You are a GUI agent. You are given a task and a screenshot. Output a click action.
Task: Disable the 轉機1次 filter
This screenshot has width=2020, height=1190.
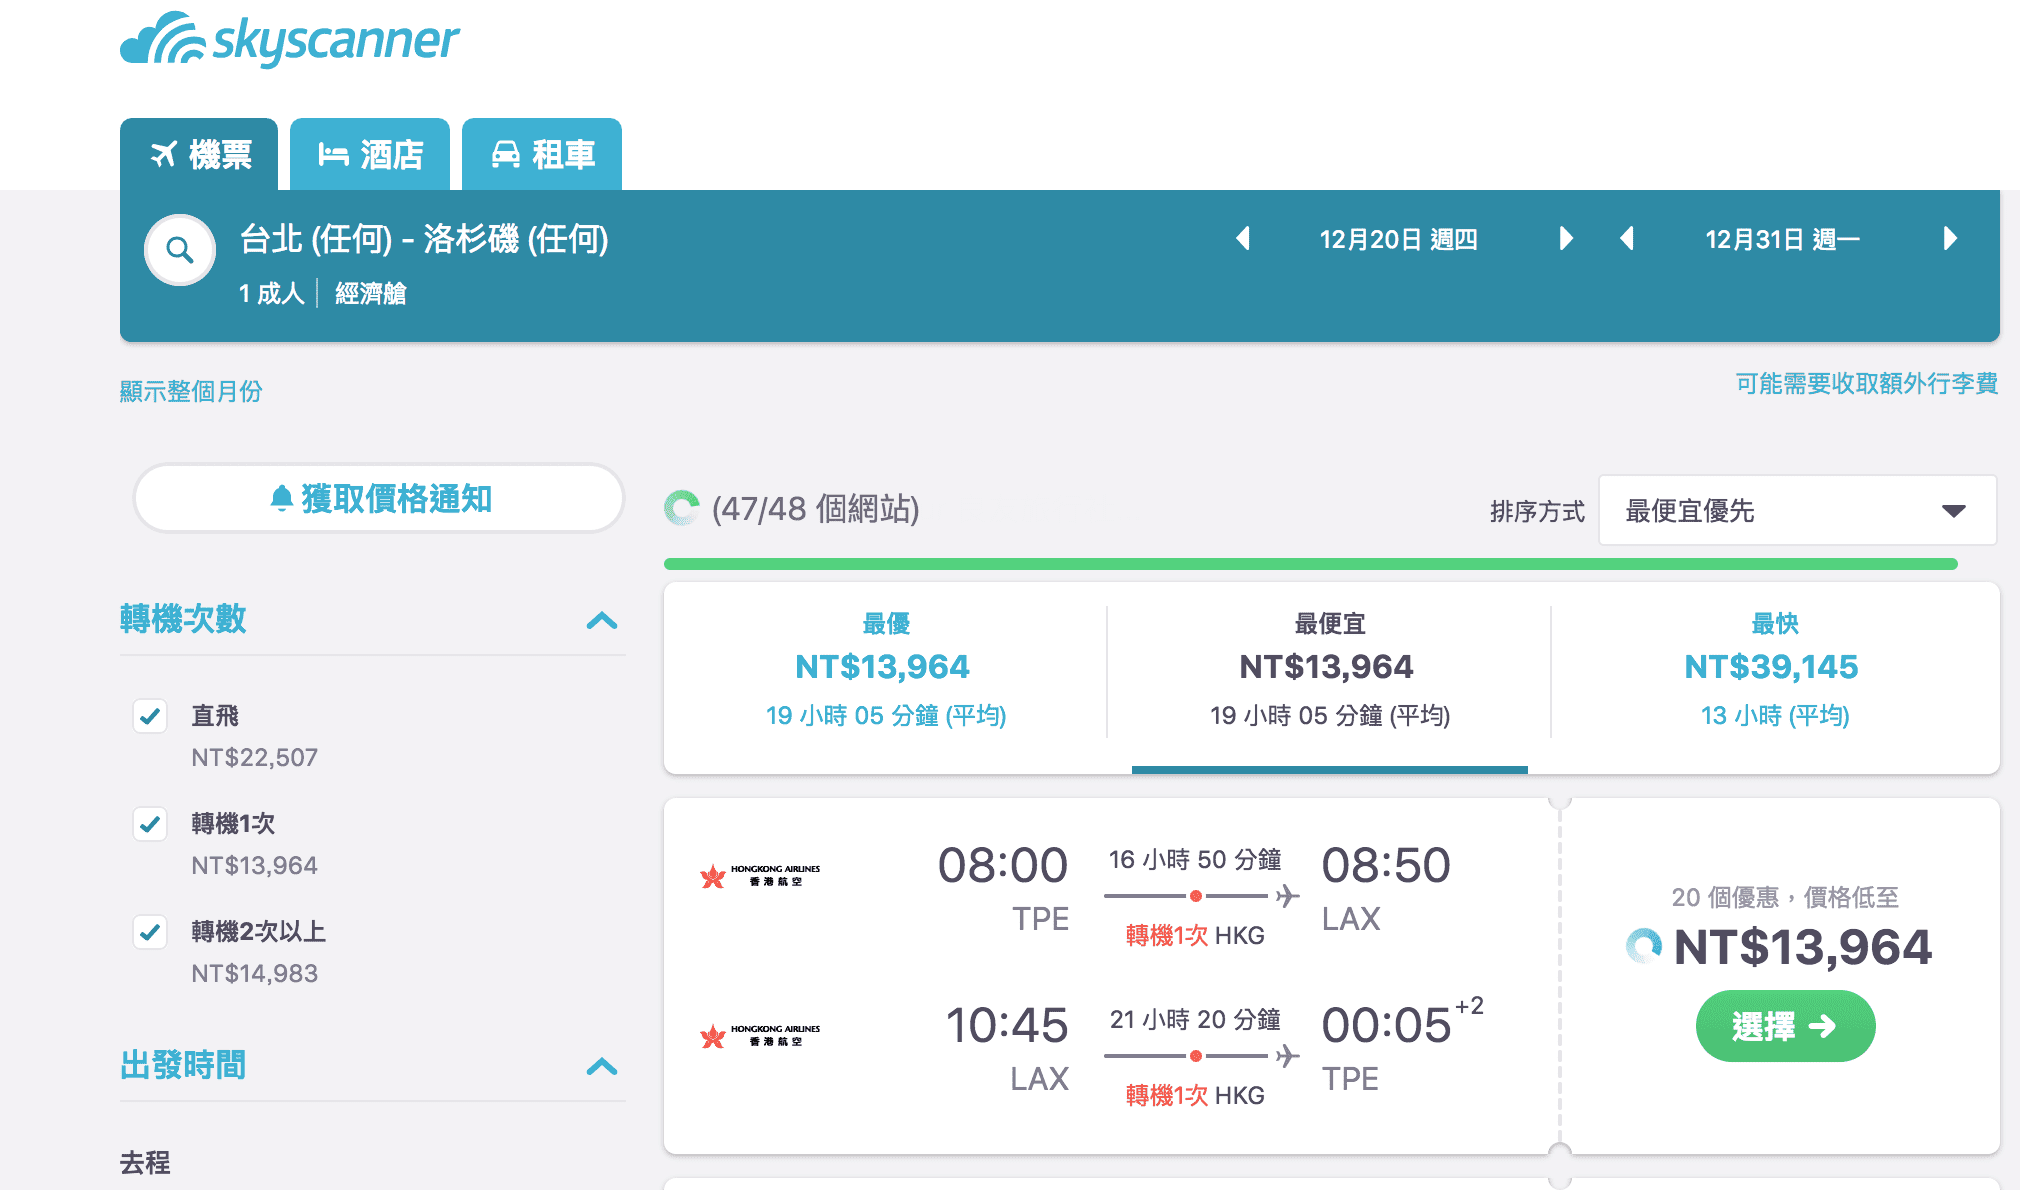tap(150, 824)
